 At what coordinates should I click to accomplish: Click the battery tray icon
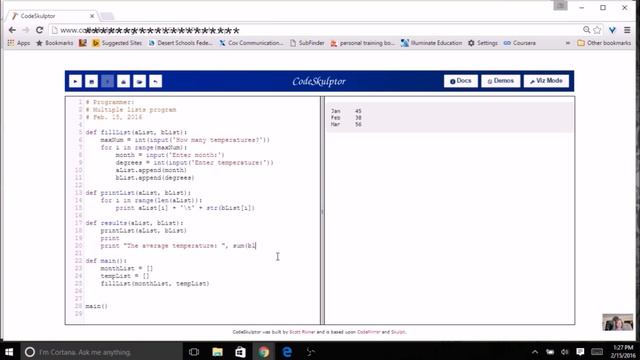(x=550, y=352)
